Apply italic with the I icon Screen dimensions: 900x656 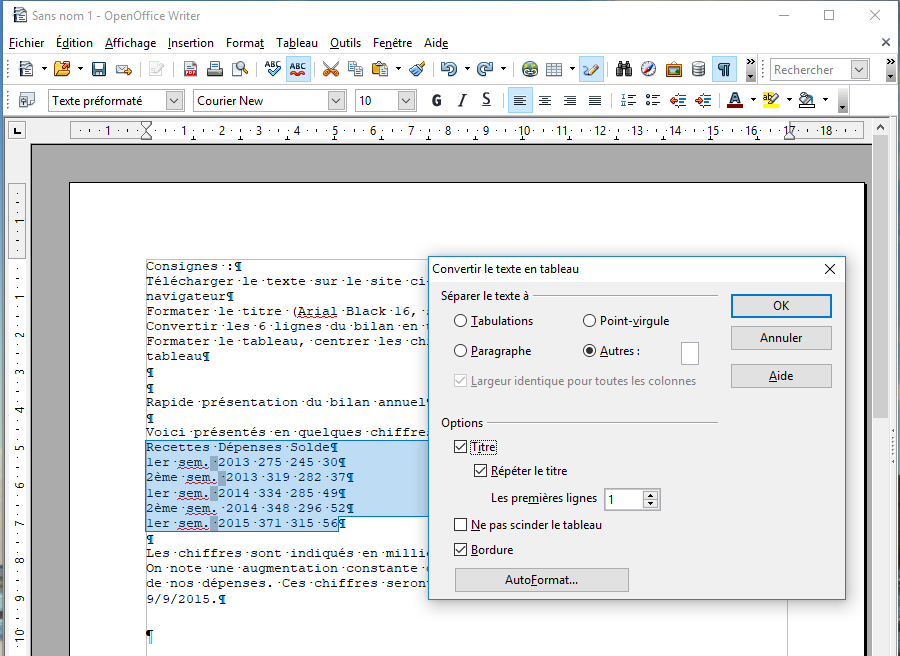tap(461, 101)
